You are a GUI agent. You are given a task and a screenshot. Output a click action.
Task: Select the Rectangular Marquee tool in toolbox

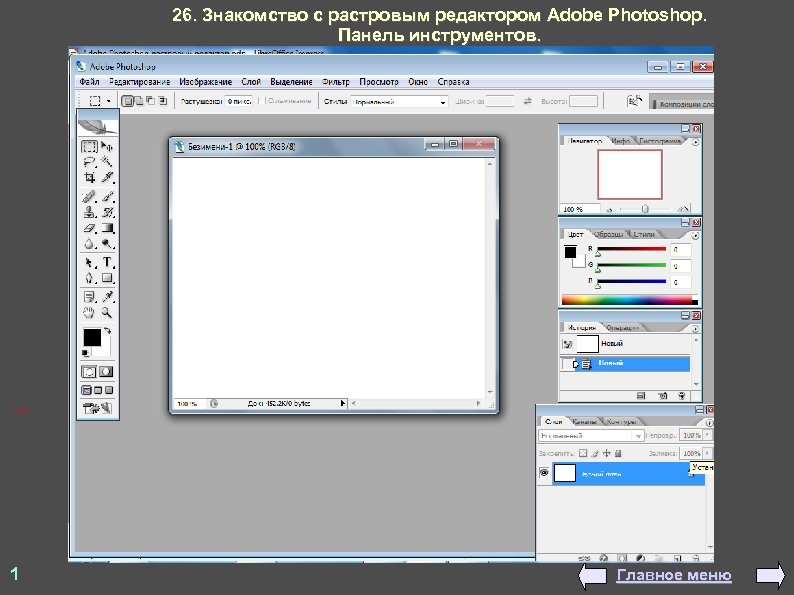pyautogui.click(x=89, y=146)
